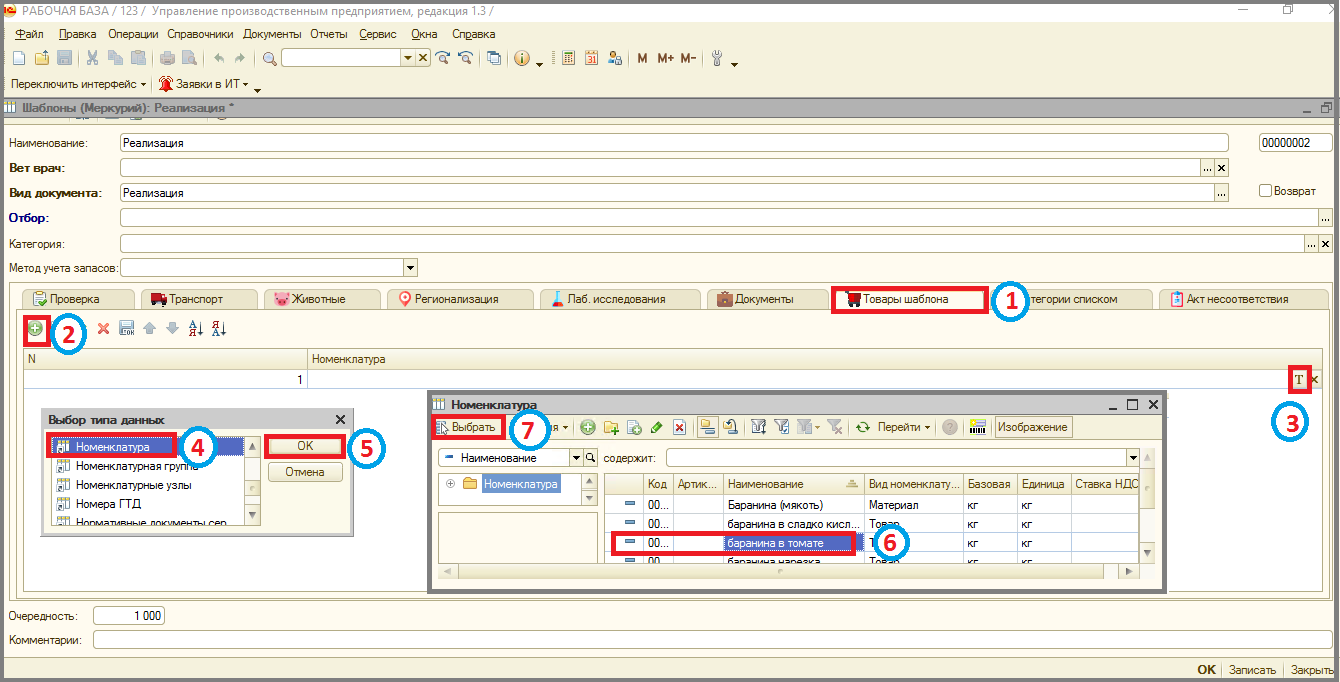
Task: Click OK in Выбор типа данных dialog
Action: pyautogui.click(x=305, y=446)
